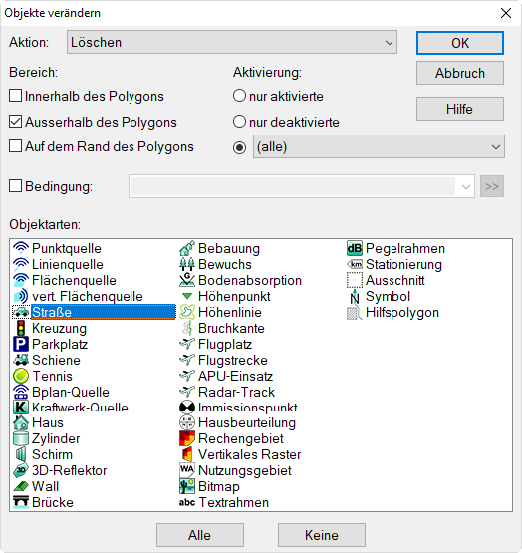Select the Rechengebiet grid icon
This screenshot has height=553, width=522.
click(x=187, y=438)
